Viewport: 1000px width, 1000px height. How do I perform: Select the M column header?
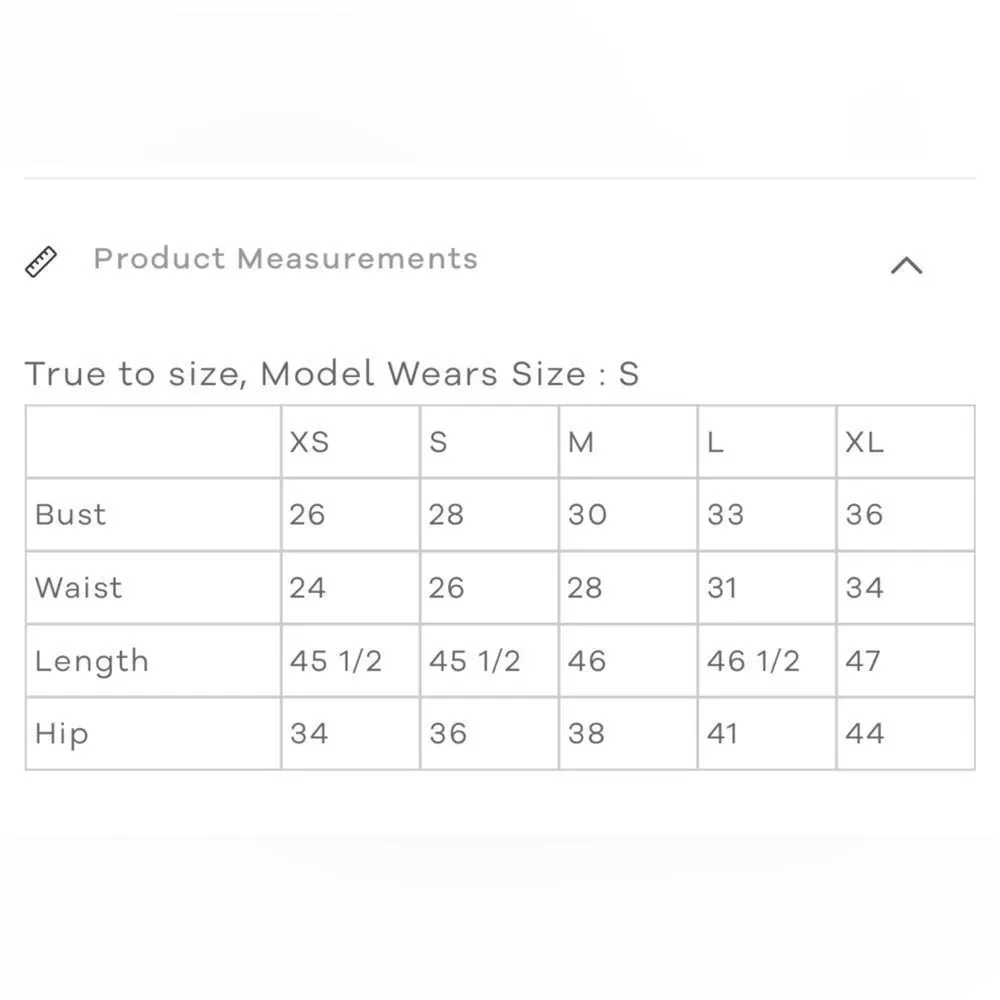tap(581, 442)
